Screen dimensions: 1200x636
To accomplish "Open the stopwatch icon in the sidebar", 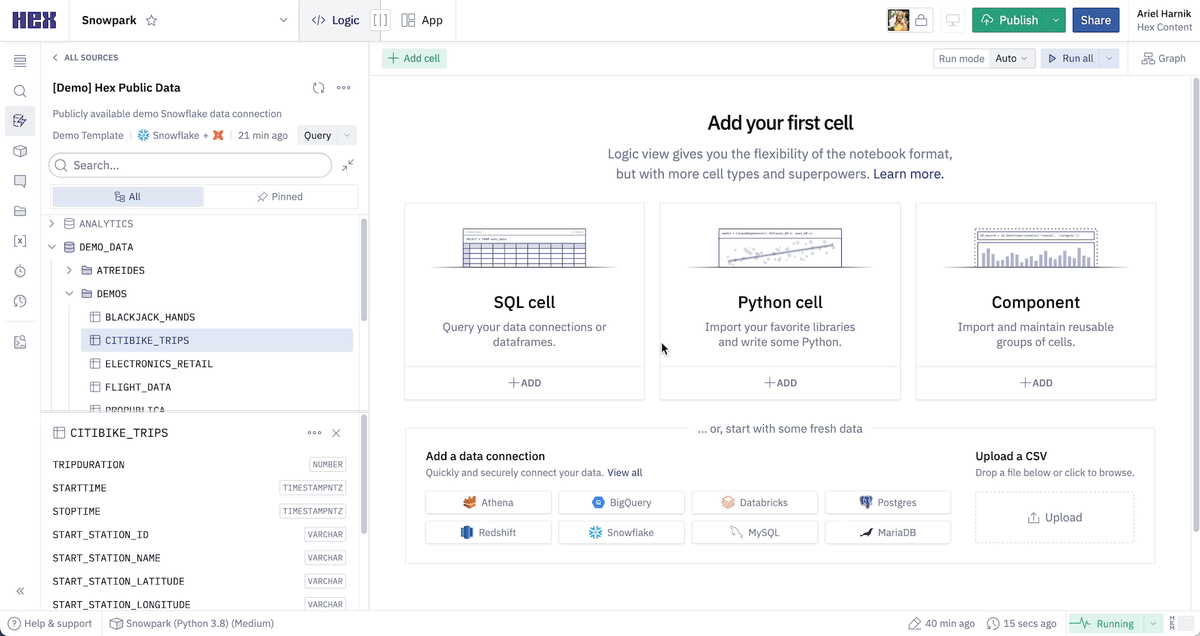I will click(20, 271).
